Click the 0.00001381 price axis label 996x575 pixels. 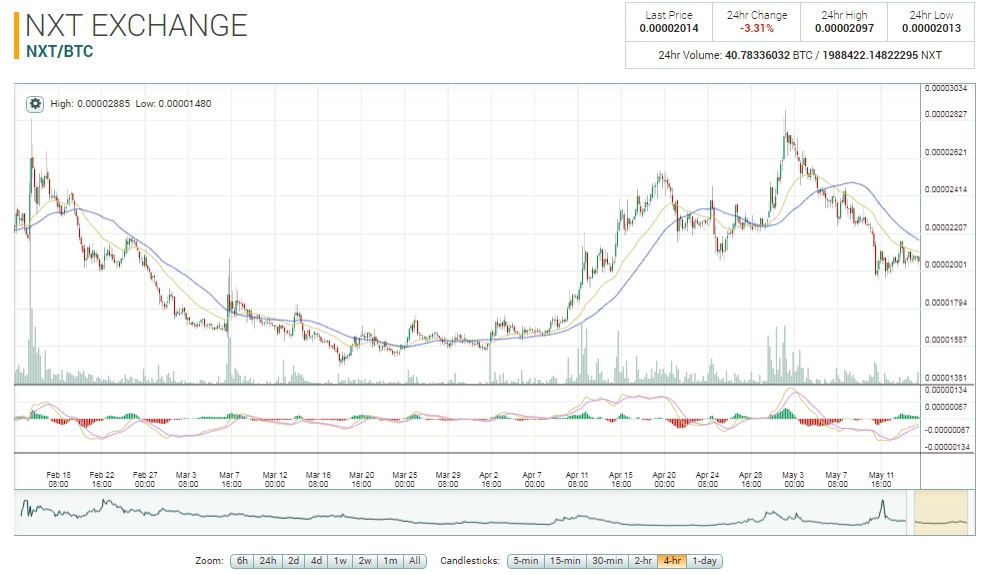pyautogui.click(x=946, y=378)
